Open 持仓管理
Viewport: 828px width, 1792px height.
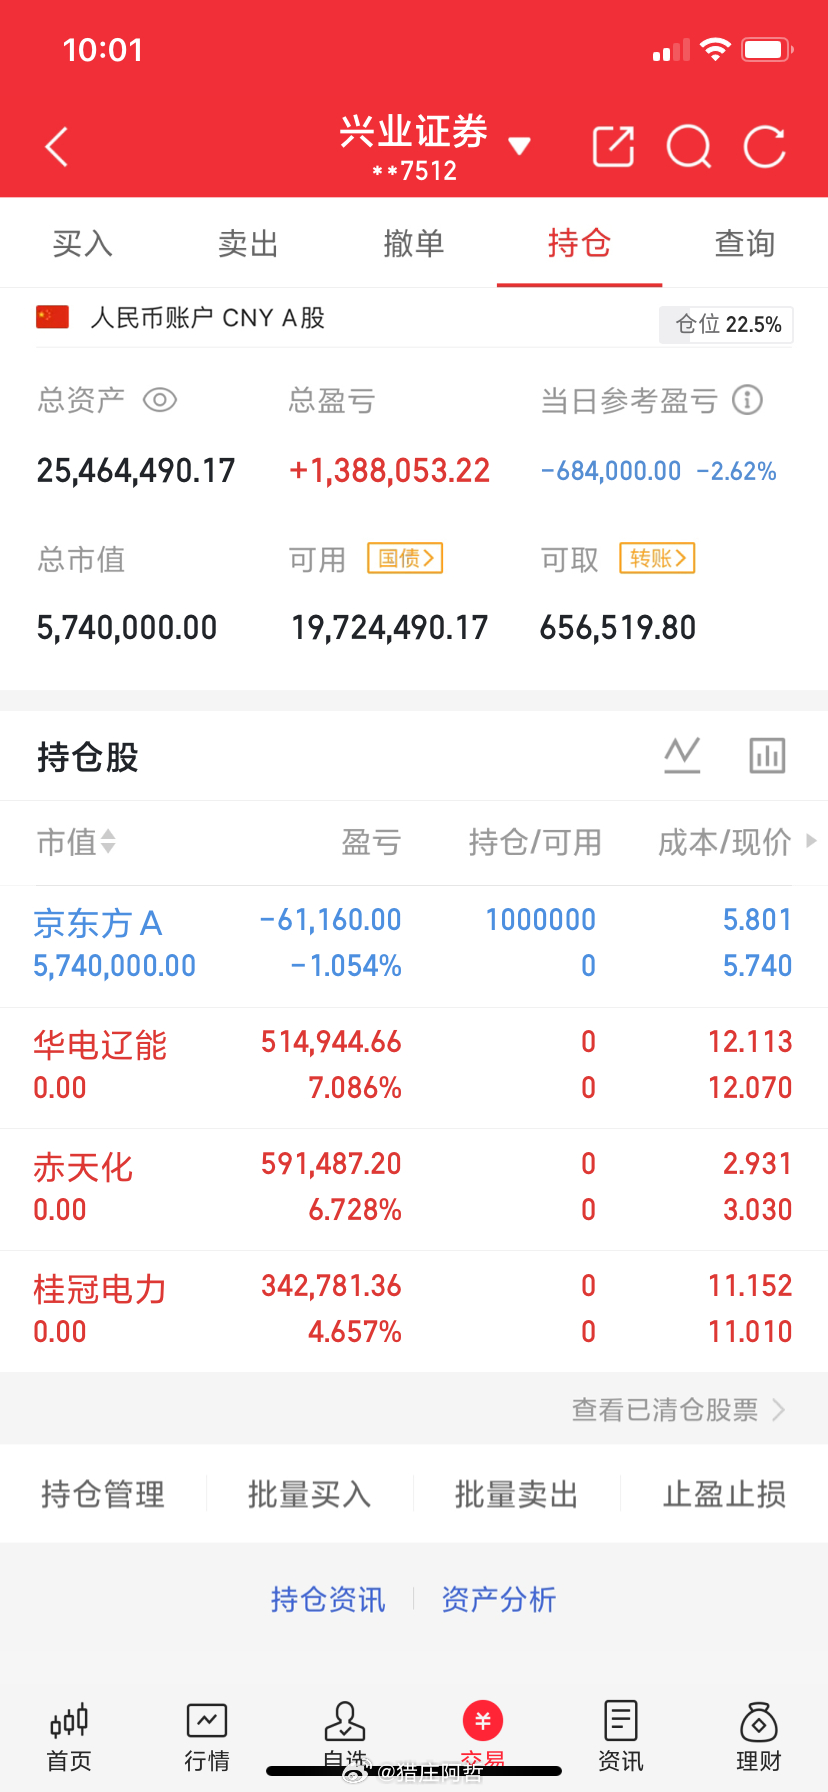(x=103, y=1494)
